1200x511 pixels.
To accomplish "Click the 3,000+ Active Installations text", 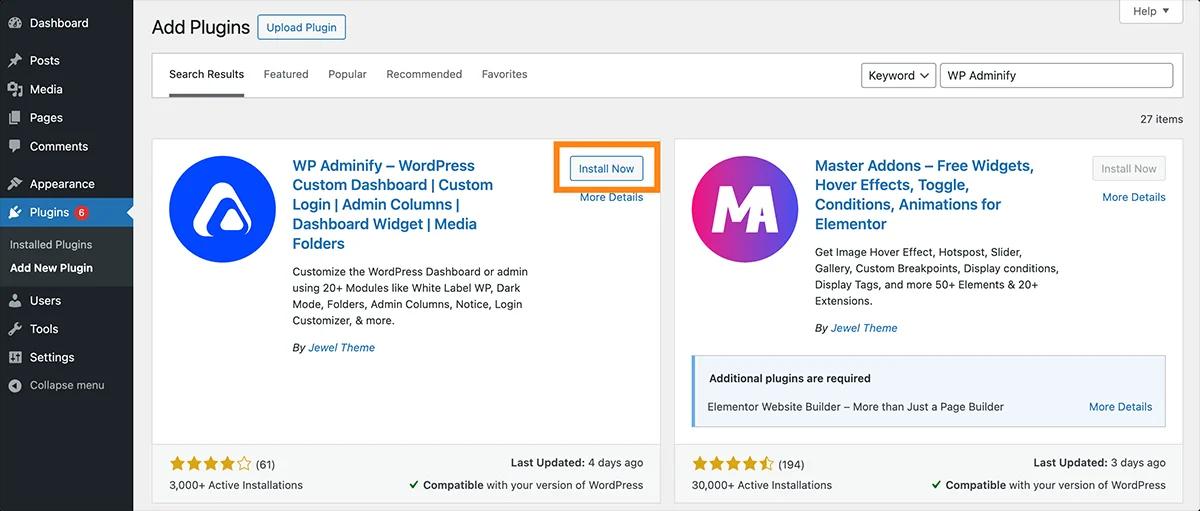I will (x=236, y=485).
